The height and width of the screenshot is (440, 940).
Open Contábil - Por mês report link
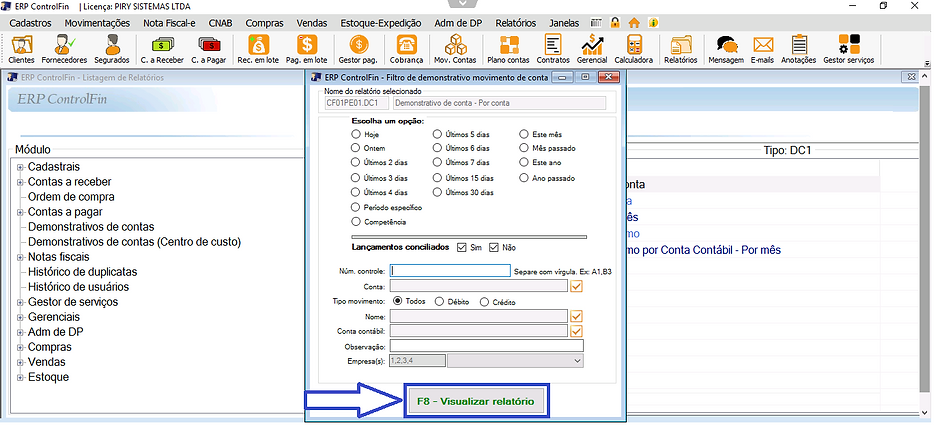point(702,250)
